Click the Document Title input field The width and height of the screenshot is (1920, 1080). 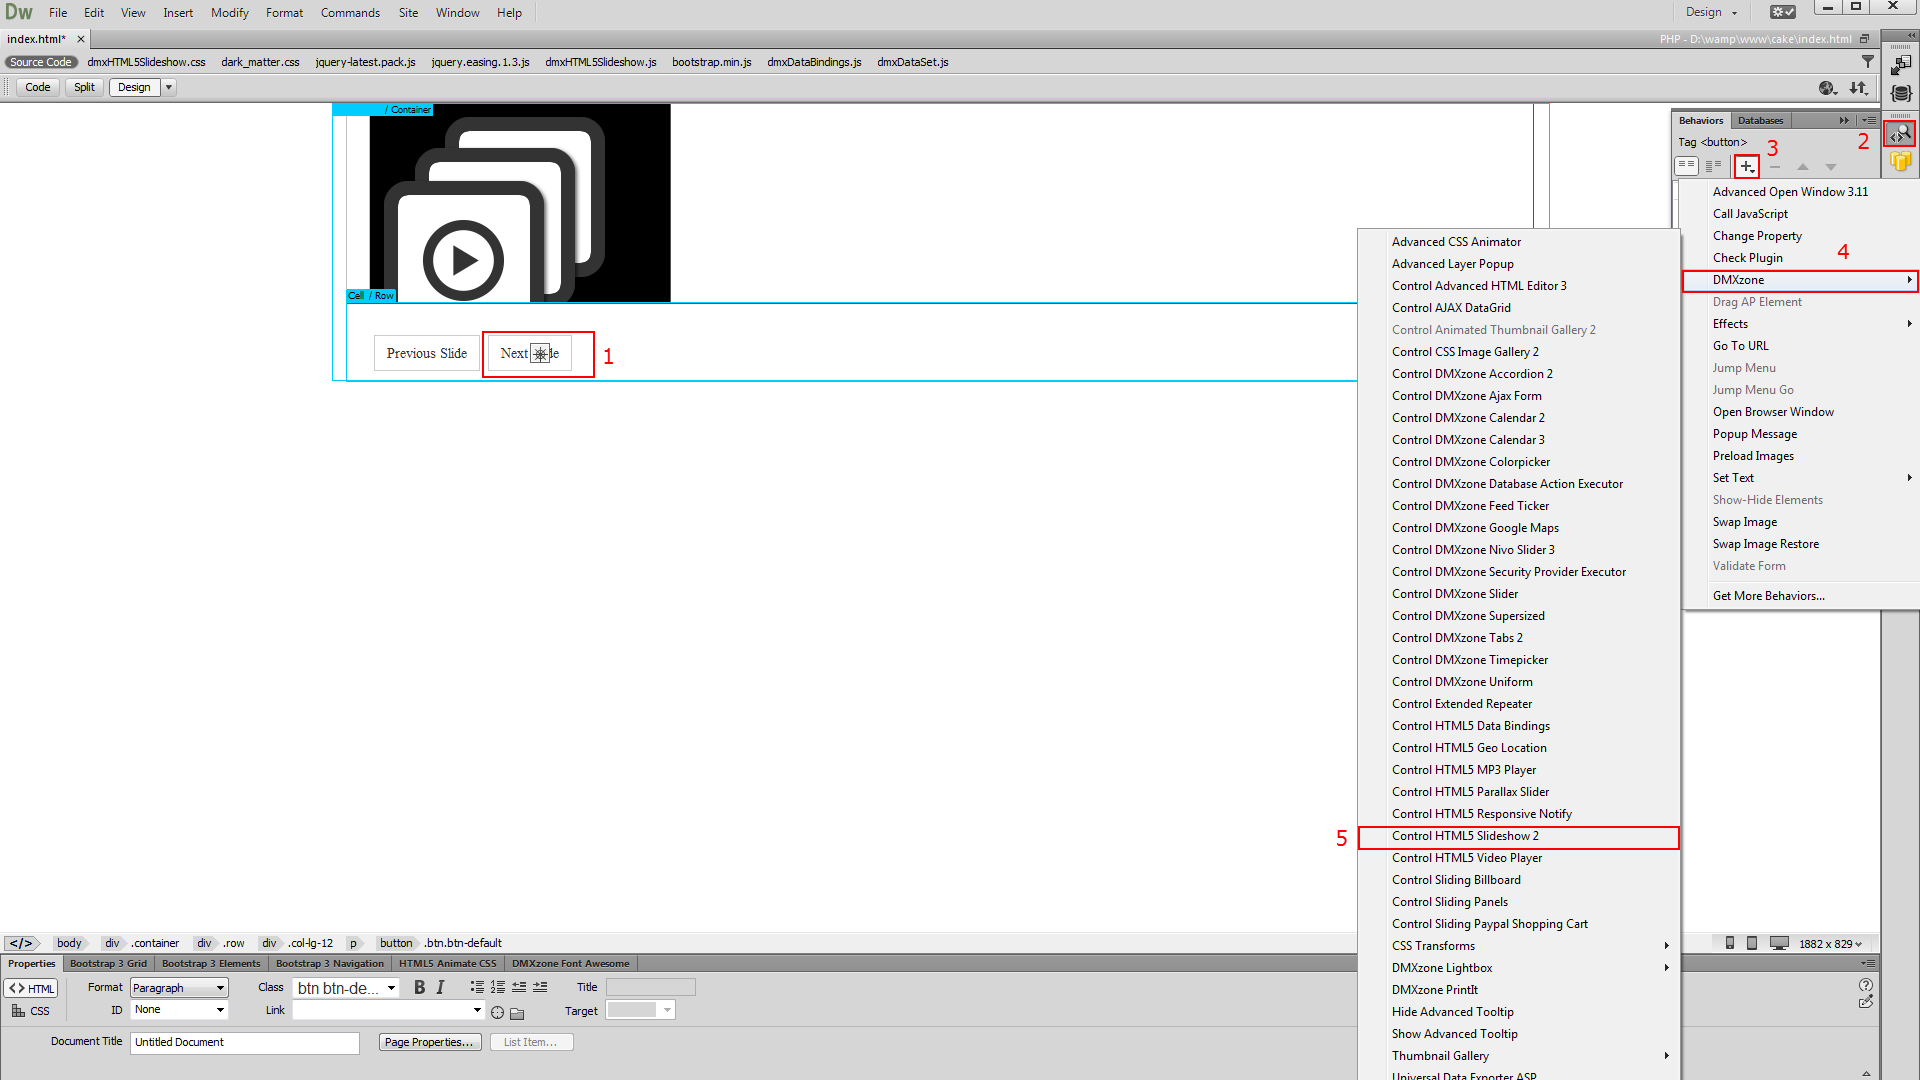point(244,1042)
